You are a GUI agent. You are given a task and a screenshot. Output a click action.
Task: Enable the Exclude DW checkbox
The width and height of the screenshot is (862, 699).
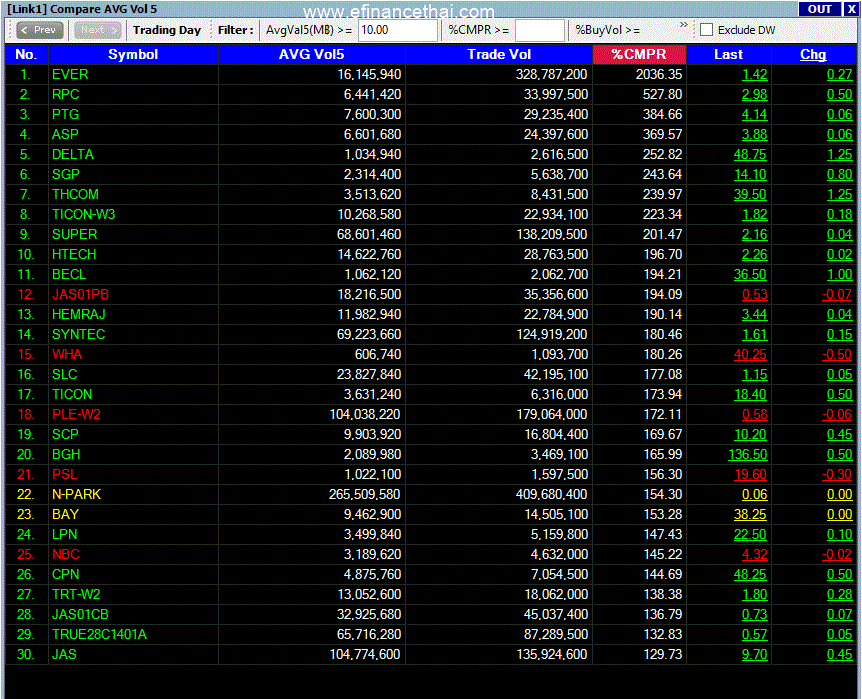pos(706,30)
